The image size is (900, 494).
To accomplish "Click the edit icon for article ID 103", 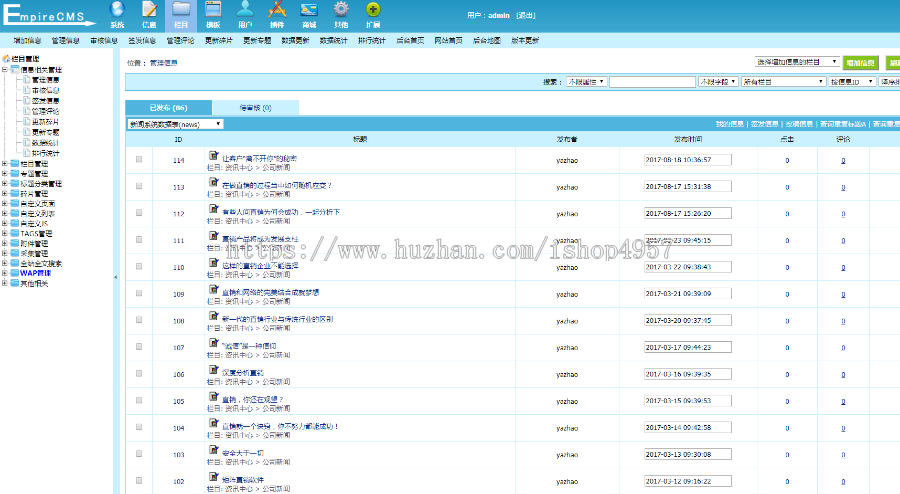I will (x=214, y=450).
